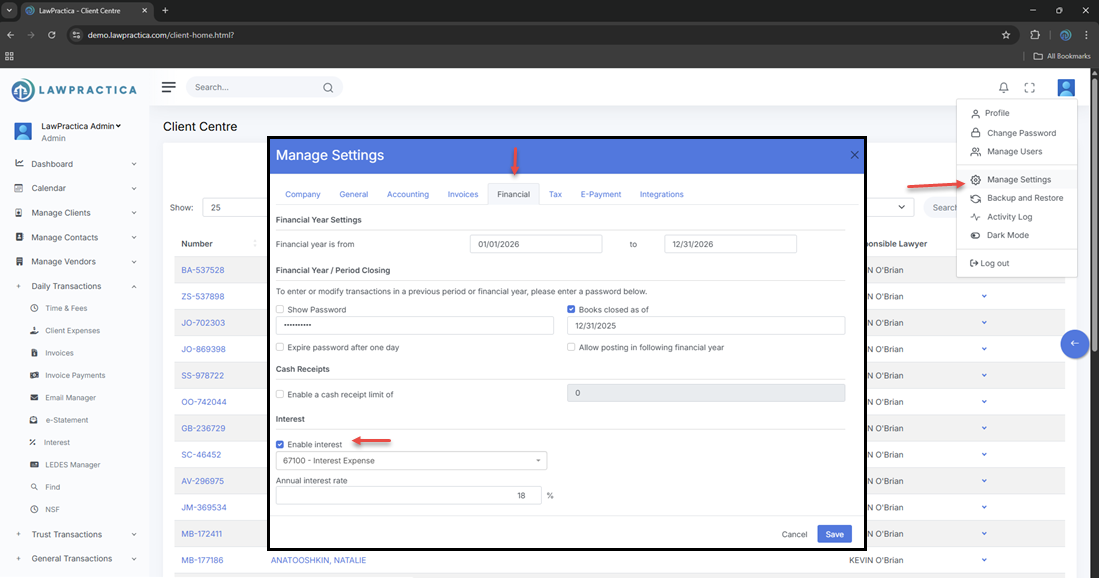Open the 67100 - Interest Expense dropdown
The width and height of the screenshot is (1099, 578).
click(x=411, y=461)
